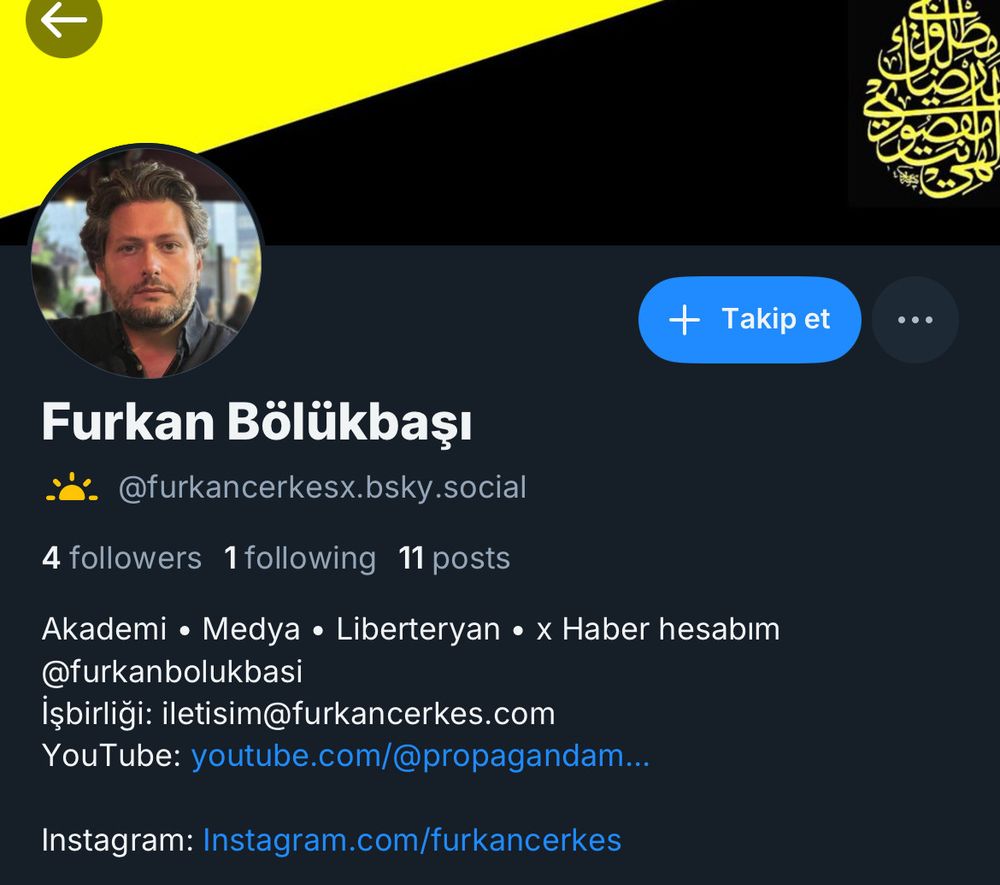Go back using the arrow icon
The image size is (1000, 885).
coord(64,20)
